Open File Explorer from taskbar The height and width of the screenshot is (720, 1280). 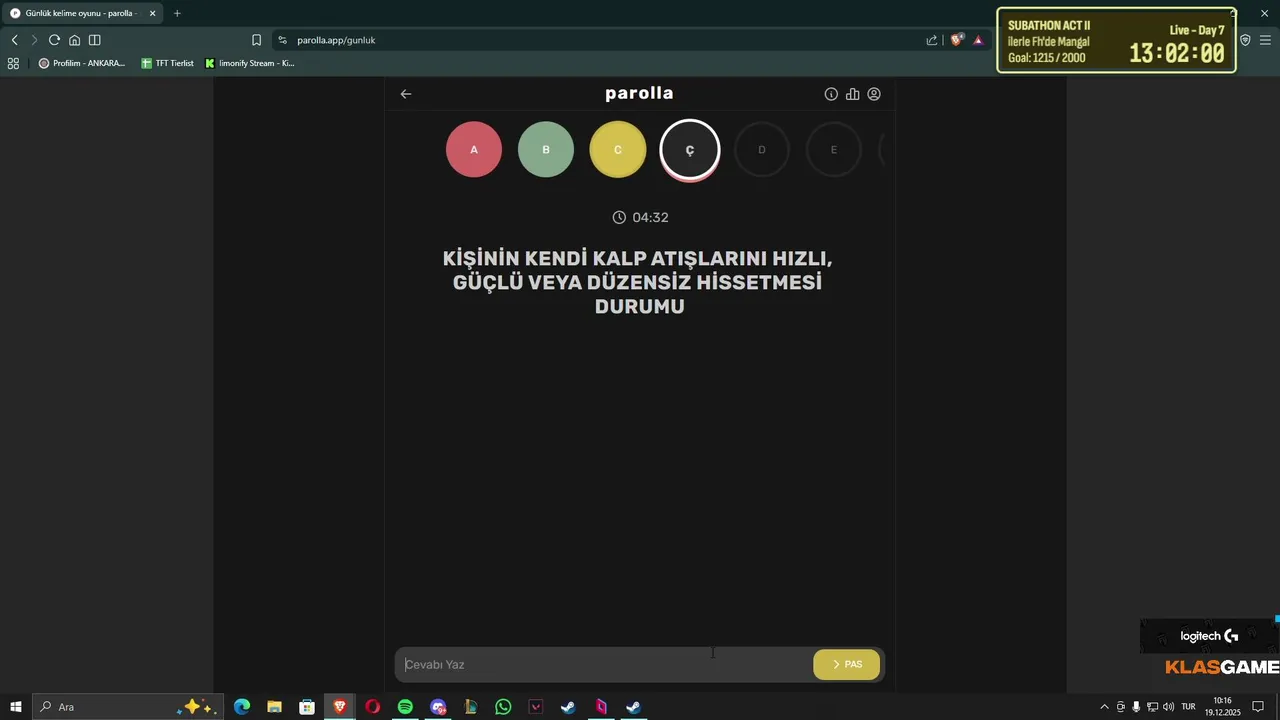pyautogui.click(x=274, y=707)
